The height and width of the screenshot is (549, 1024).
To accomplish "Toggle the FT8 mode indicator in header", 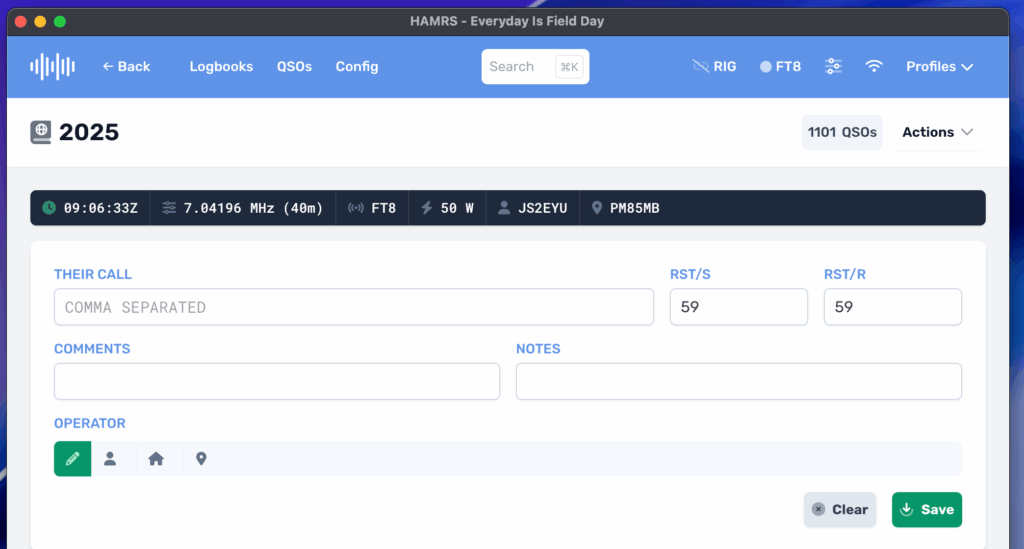I will click(780, 67).
